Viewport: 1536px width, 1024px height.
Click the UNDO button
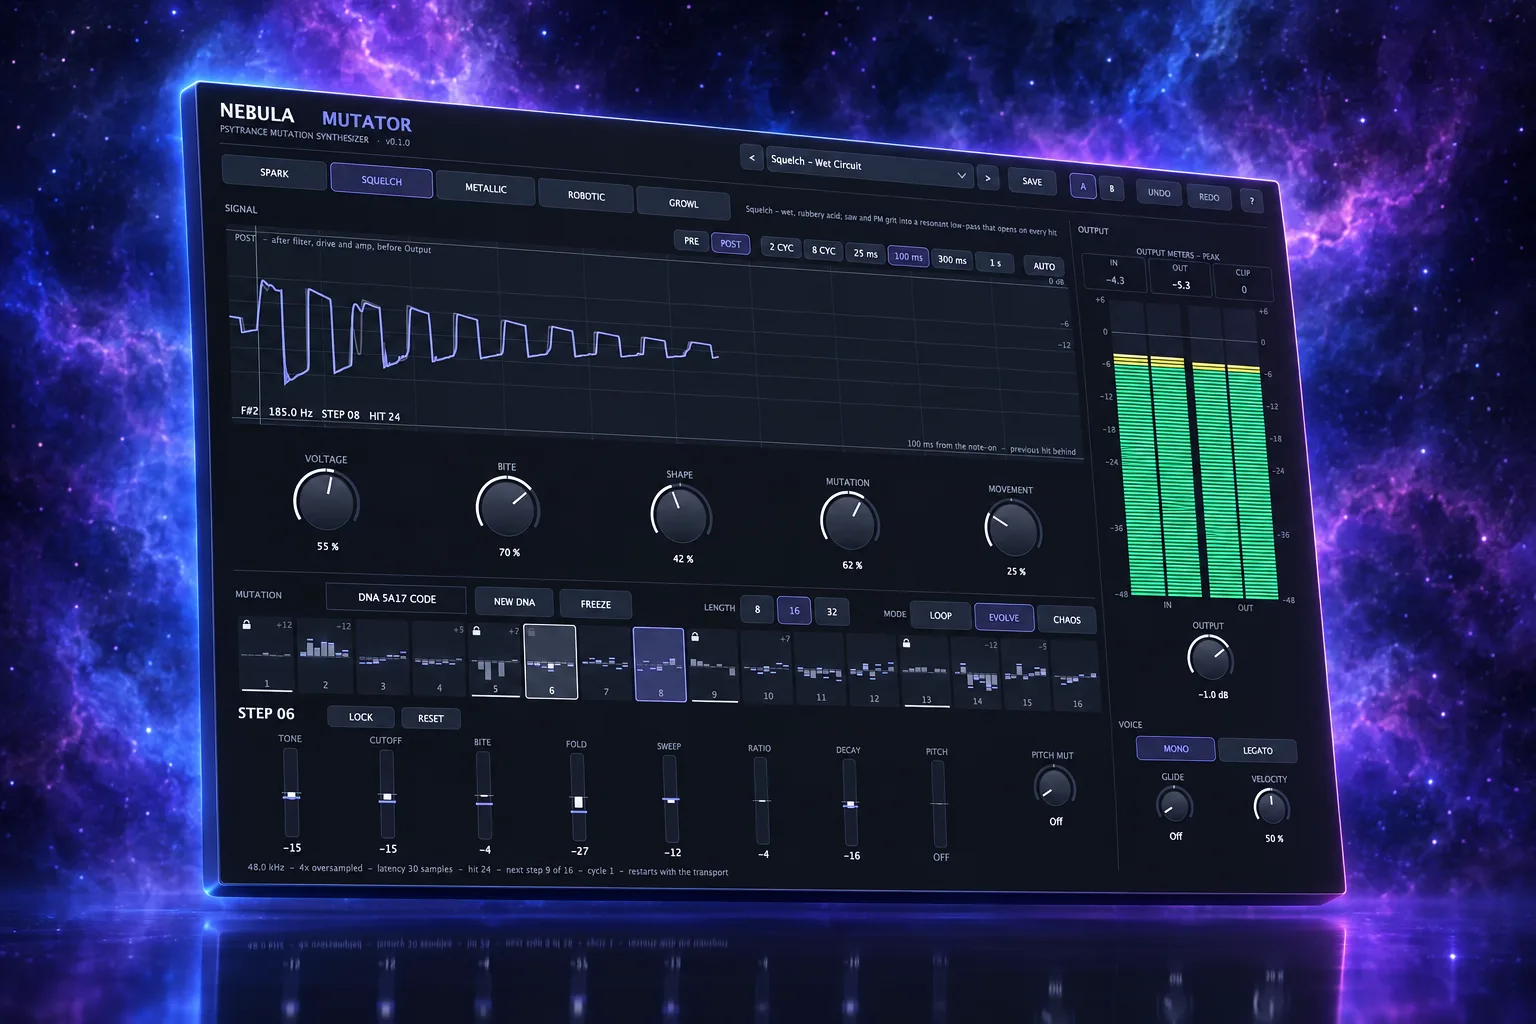1159,193
